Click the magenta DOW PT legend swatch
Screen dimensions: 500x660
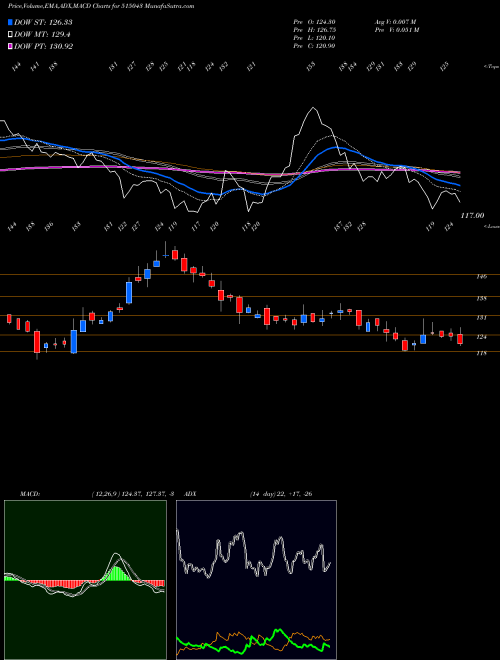[10, 46]
